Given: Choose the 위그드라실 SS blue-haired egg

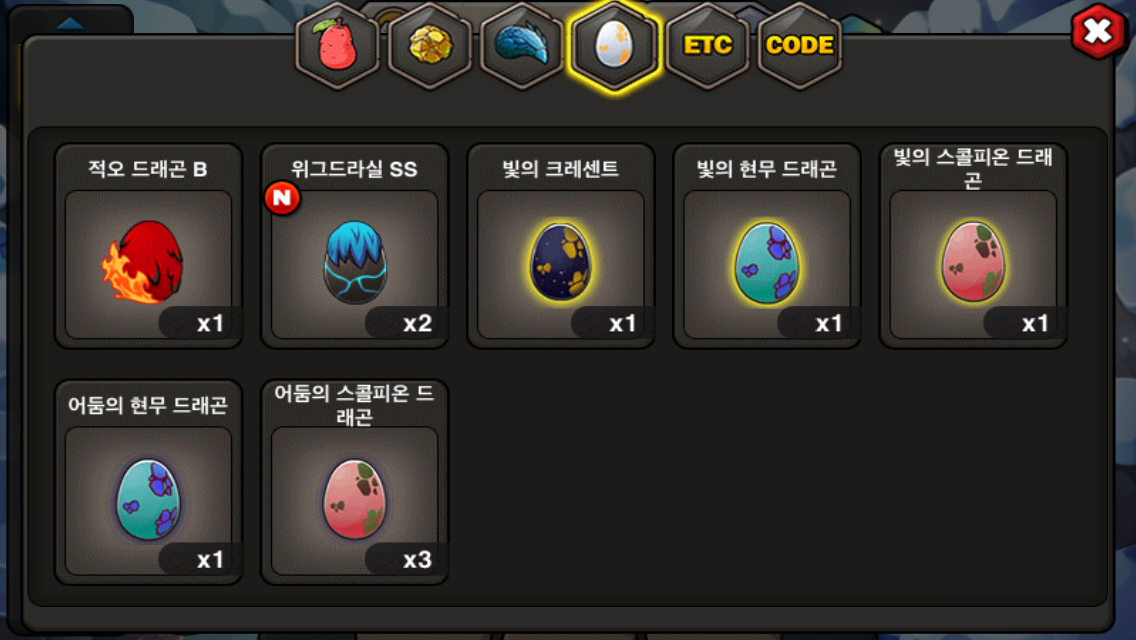Looking at the screenshot, I should (354, 264).
